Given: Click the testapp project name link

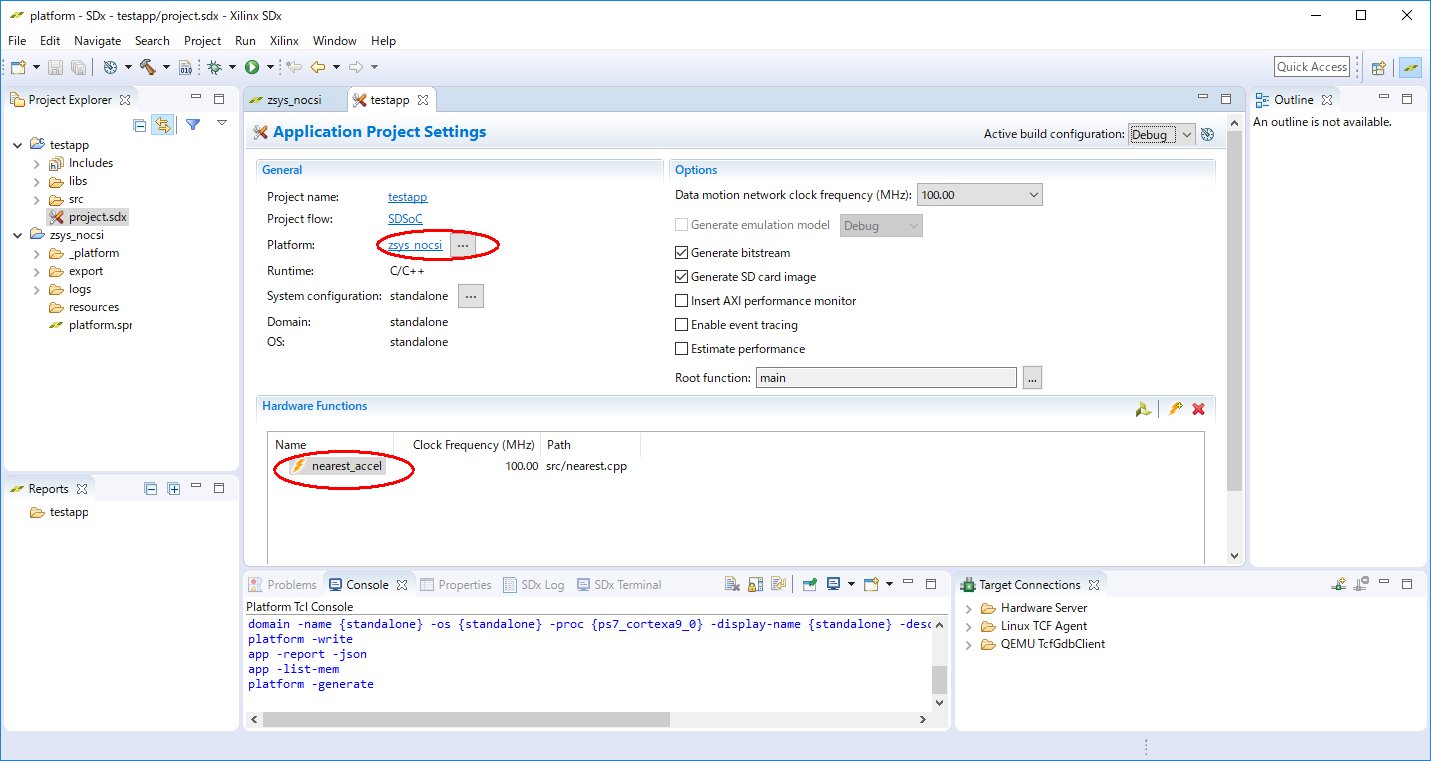Looking at the screenshot, I should pyautogui.click(x=407, y=197).
